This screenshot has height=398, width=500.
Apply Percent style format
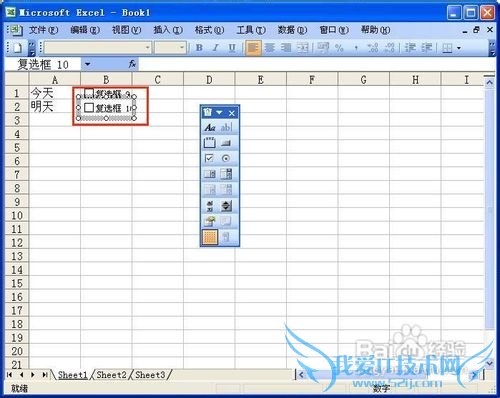tap(339, 48)
